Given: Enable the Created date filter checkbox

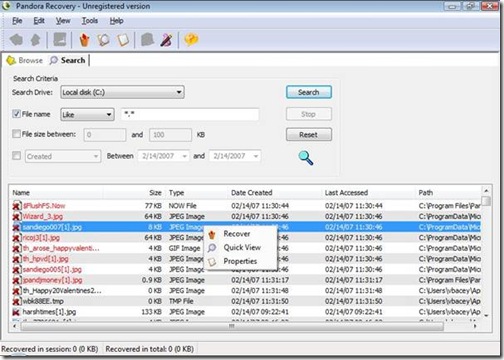Looking at the screenshot, I should pyautogui.click(x=16, y=155).
